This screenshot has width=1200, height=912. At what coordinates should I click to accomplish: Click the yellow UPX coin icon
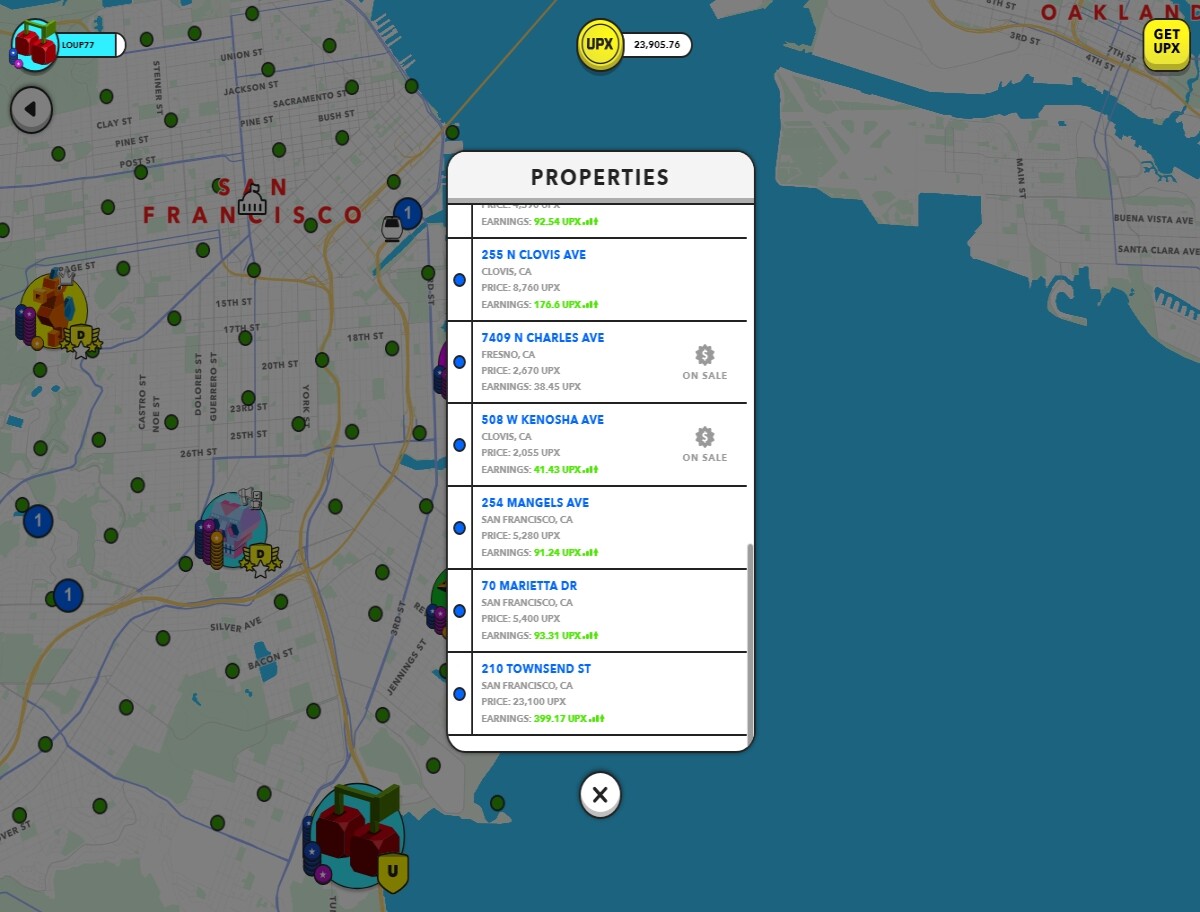(x=600, y=45)
